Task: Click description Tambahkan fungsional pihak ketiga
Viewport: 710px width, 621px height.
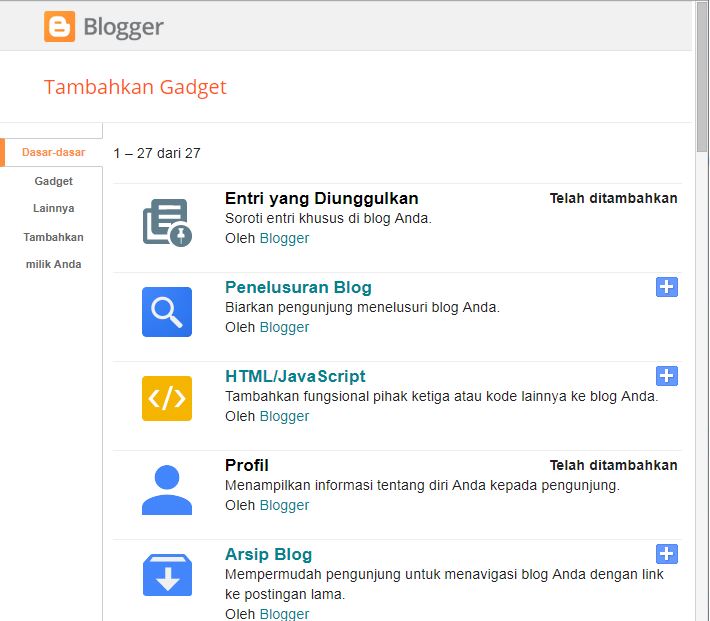Action: (441, 396)
